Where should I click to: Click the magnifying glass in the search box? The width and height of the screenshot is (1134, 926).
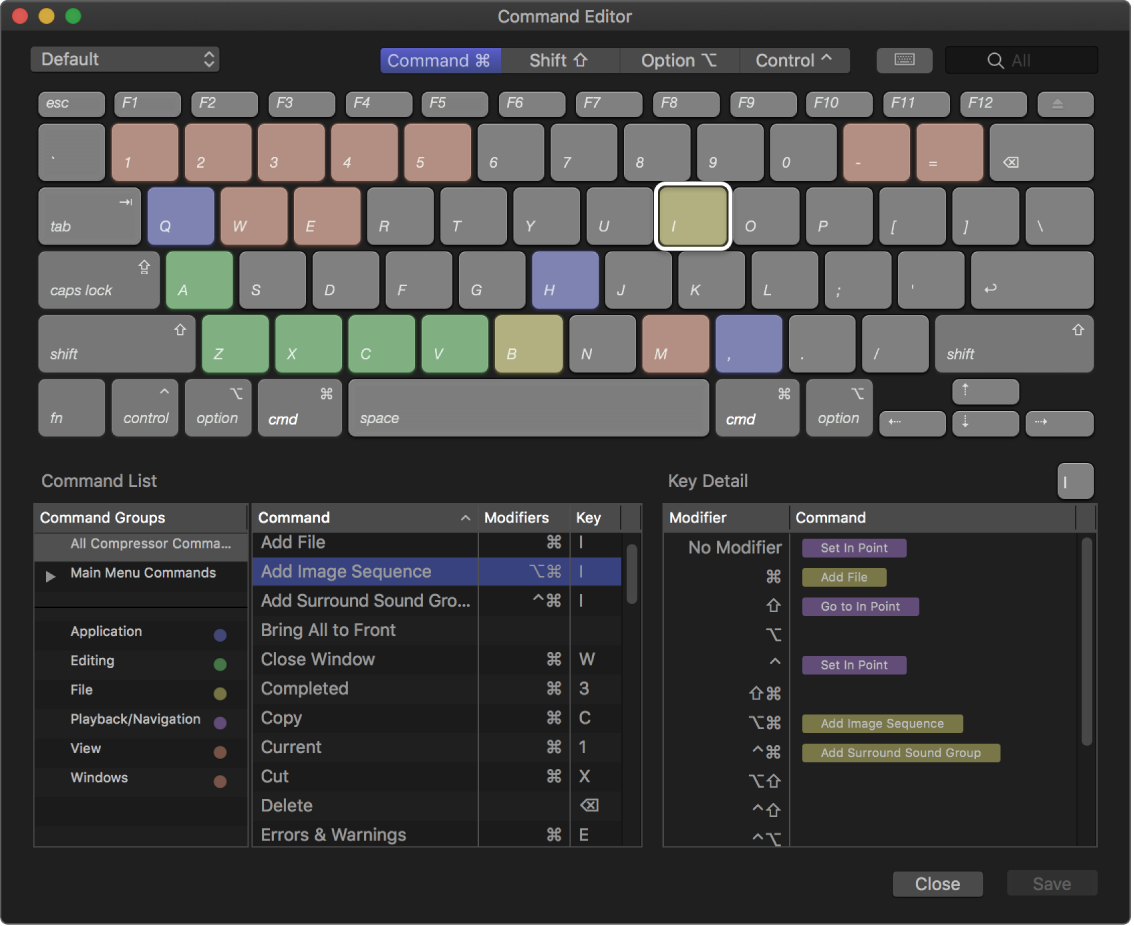click(x=996, y=60)
